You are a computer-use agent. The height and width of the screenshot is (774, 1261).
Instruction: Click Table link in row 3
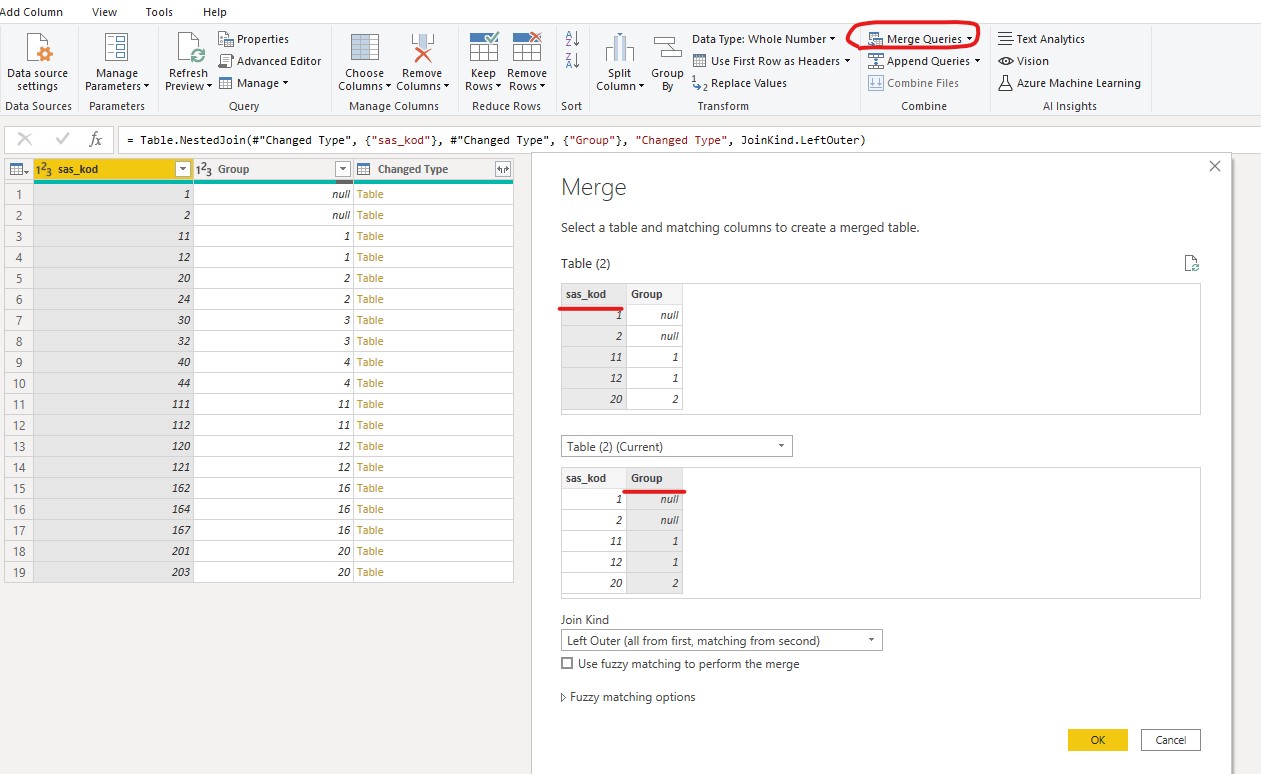[370, 236]
